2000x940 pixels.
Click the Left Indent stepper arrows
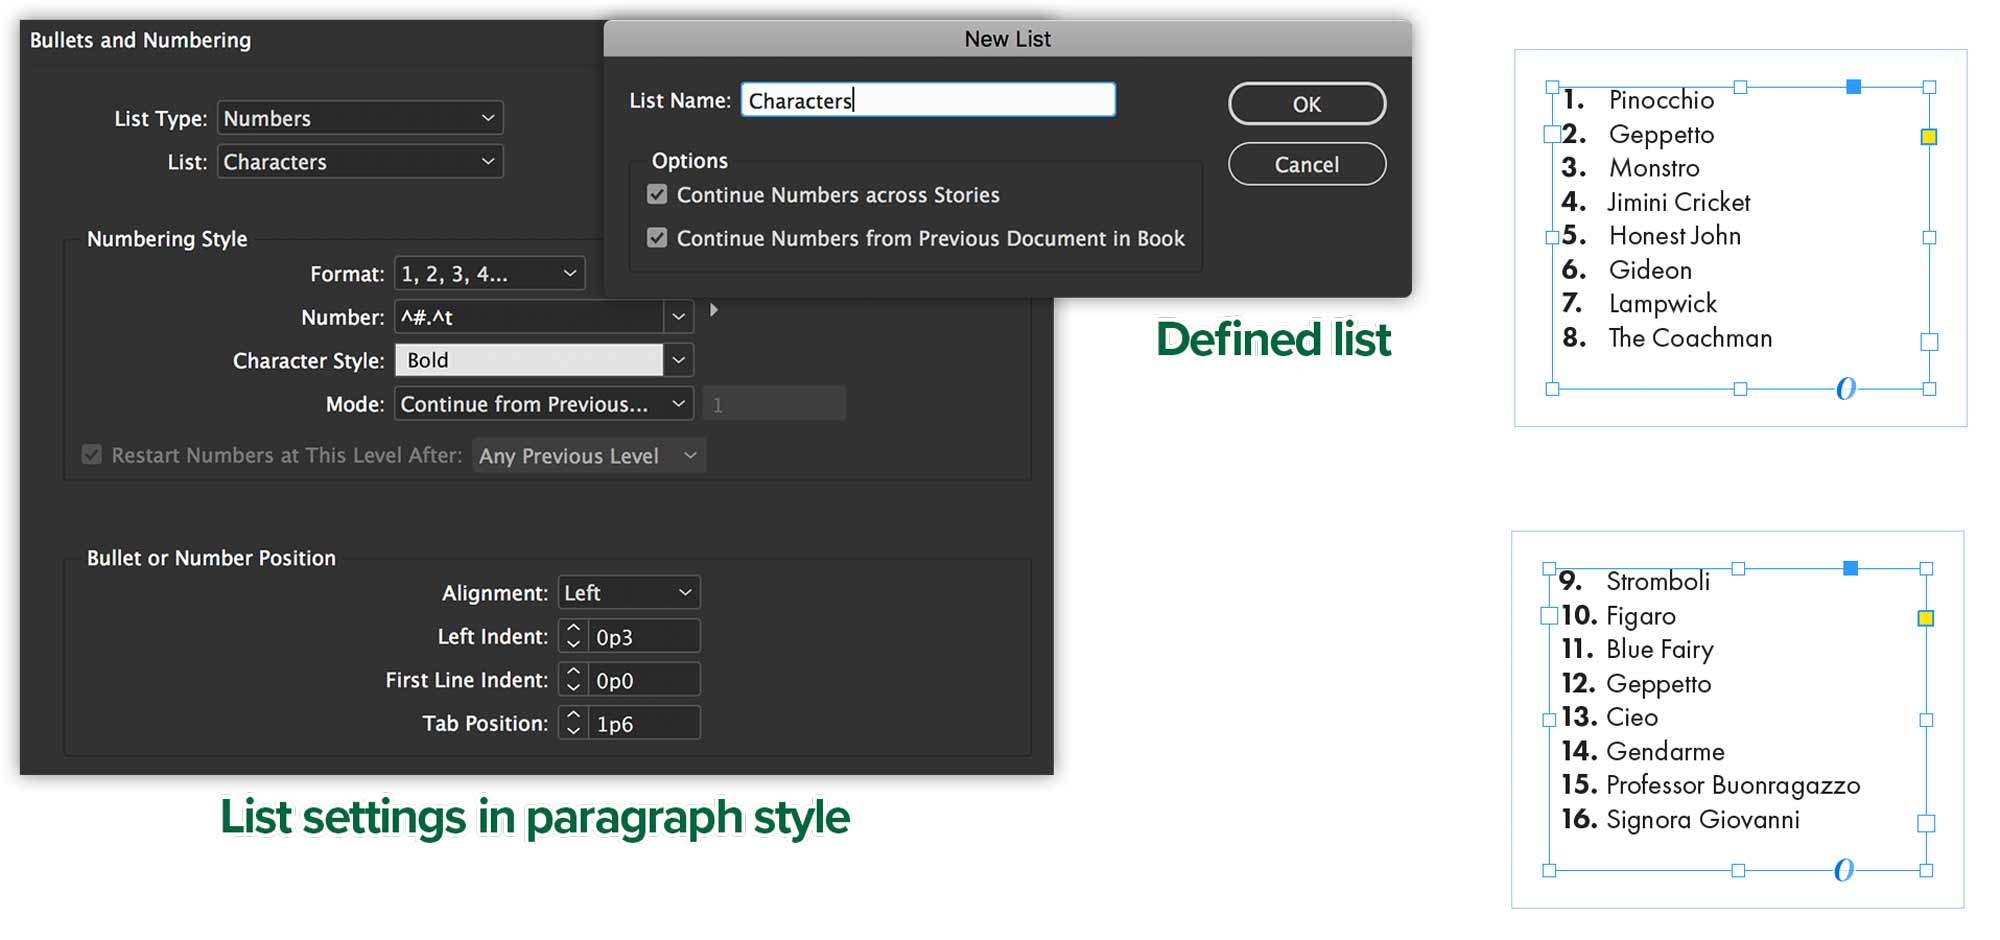pyautogui.click(x=573, y=637)
